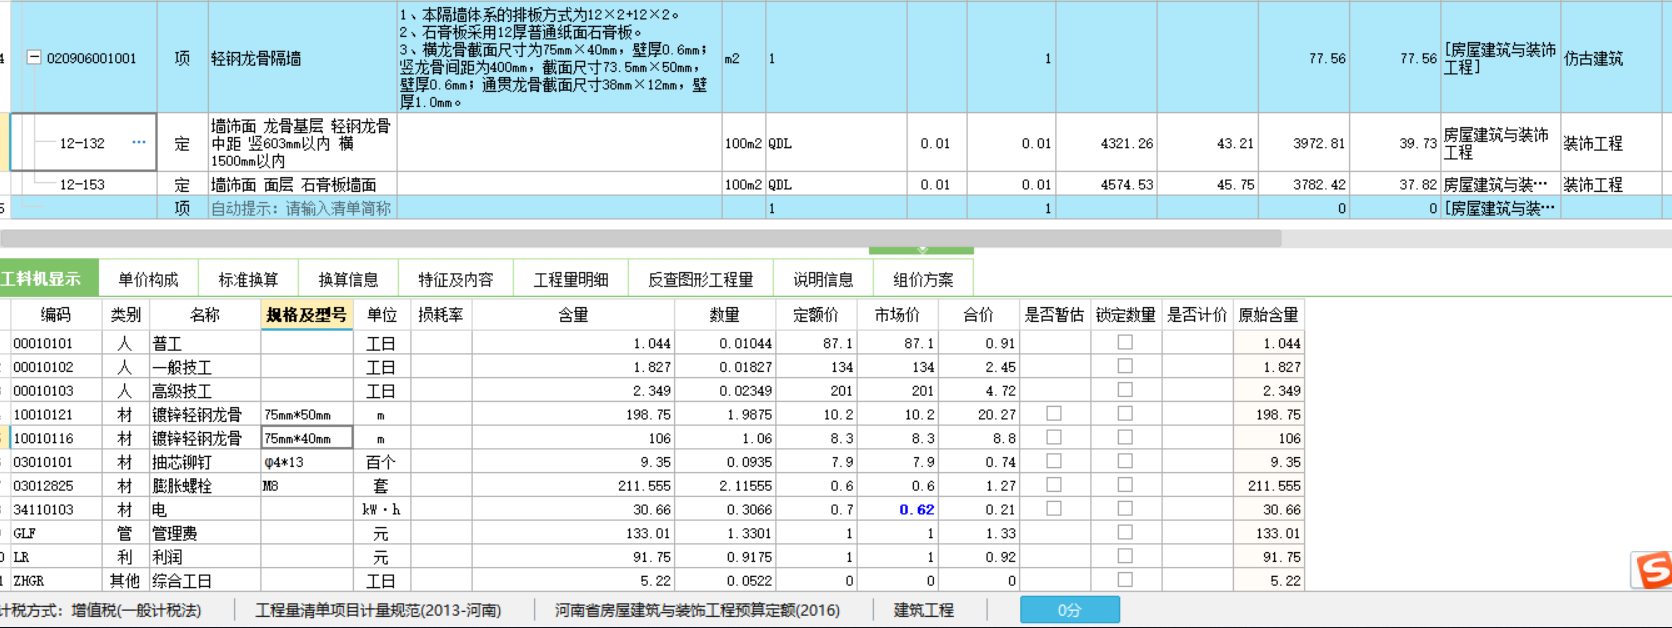Click 工程量清单项目计量规范(2013-河南) in status bar

(378, 610)
